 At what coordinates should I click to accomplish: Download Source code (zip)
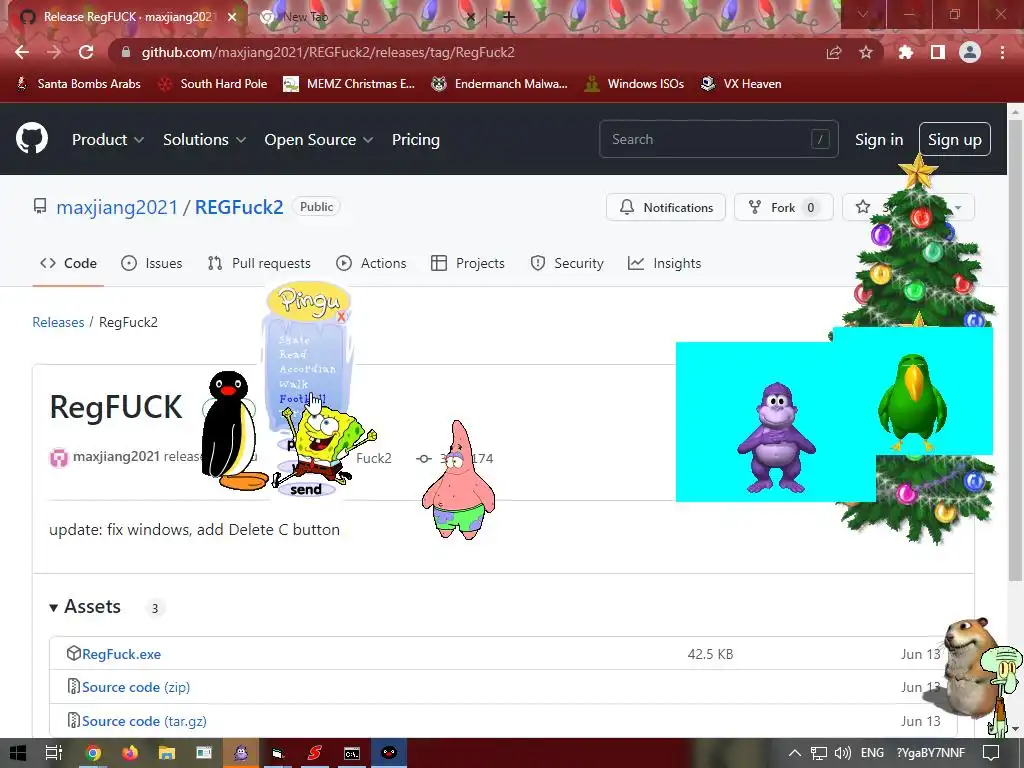coord(136,687)
